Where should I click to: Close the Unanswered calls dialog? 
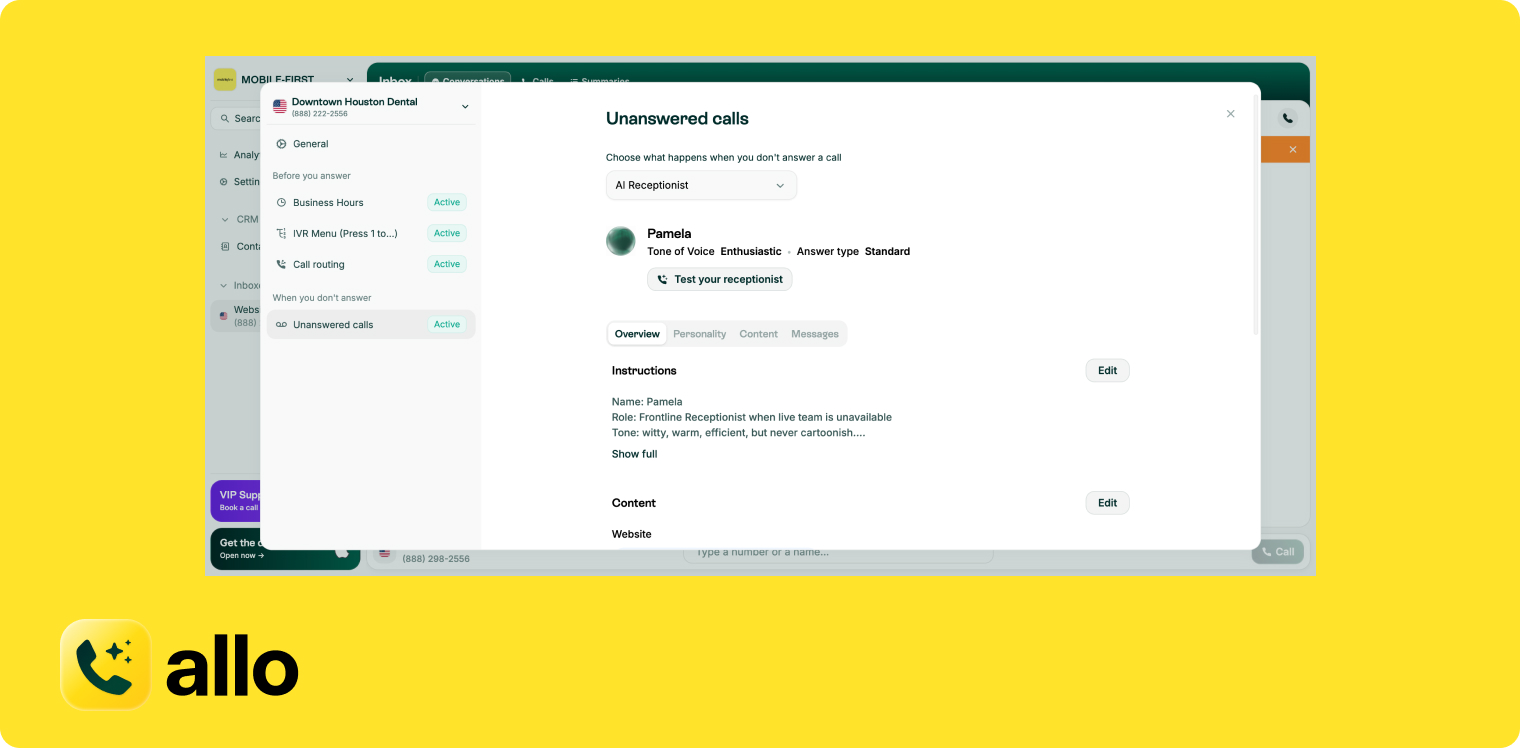coord(1230,114)
